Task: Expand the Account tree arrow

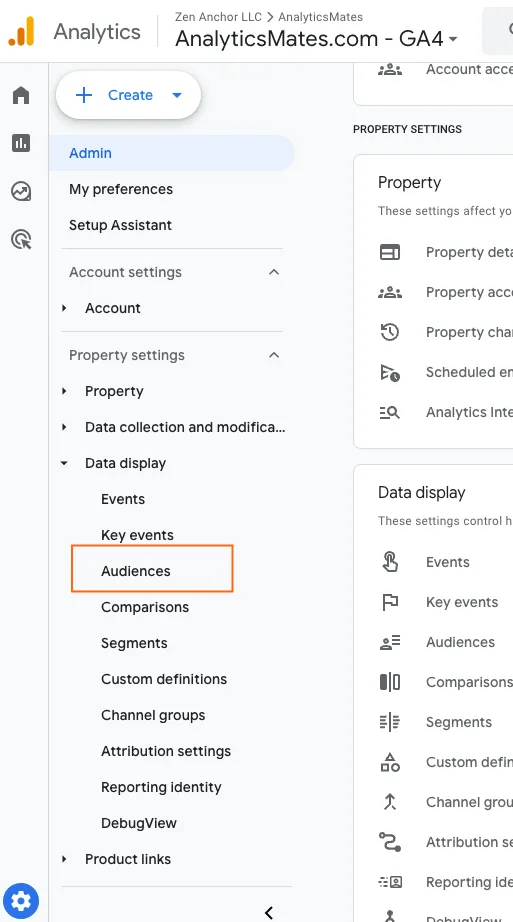Action: pyautogui.click(x=64, y=308)
